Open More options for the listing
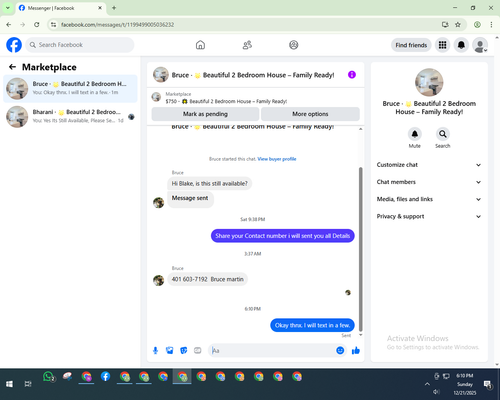 pyautogui.click(x=310, y=114)
